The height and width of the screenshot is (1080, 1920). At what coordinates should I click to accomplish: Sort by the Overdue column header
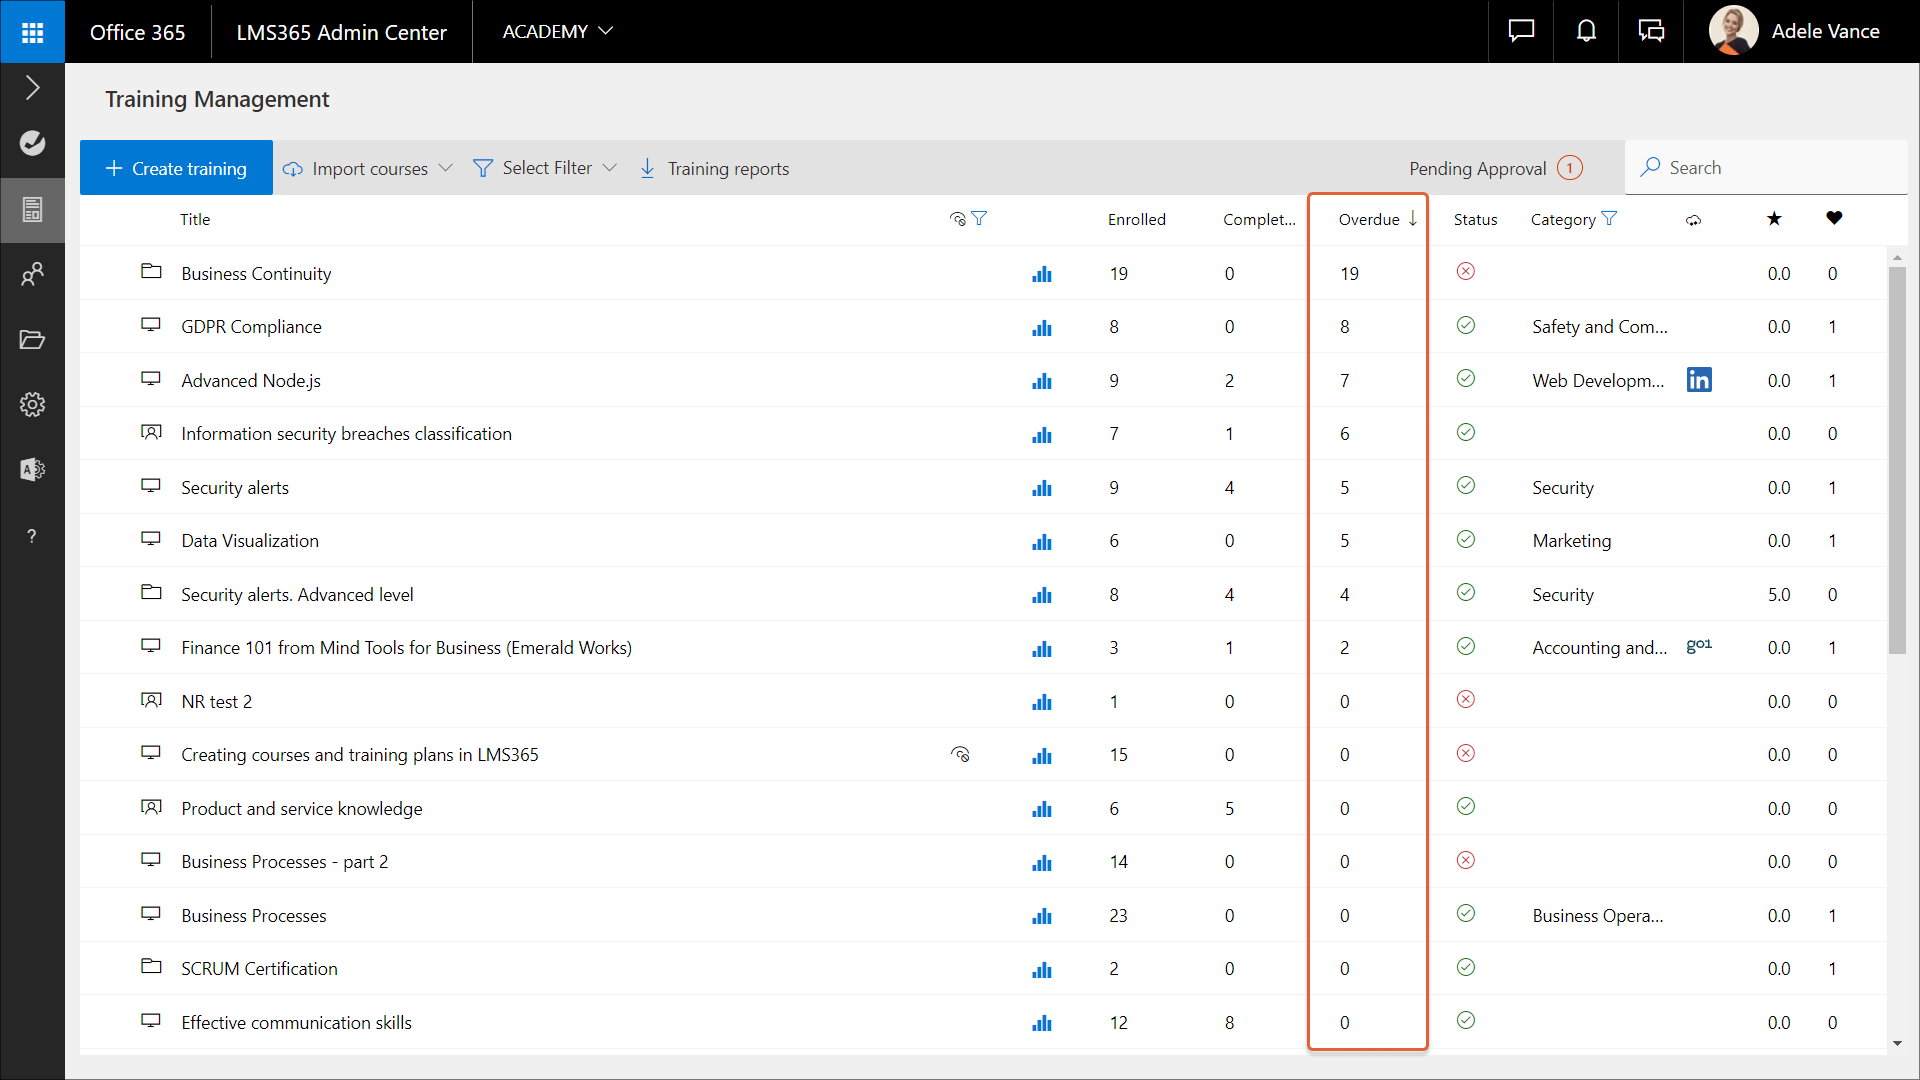pos(1369,219)
